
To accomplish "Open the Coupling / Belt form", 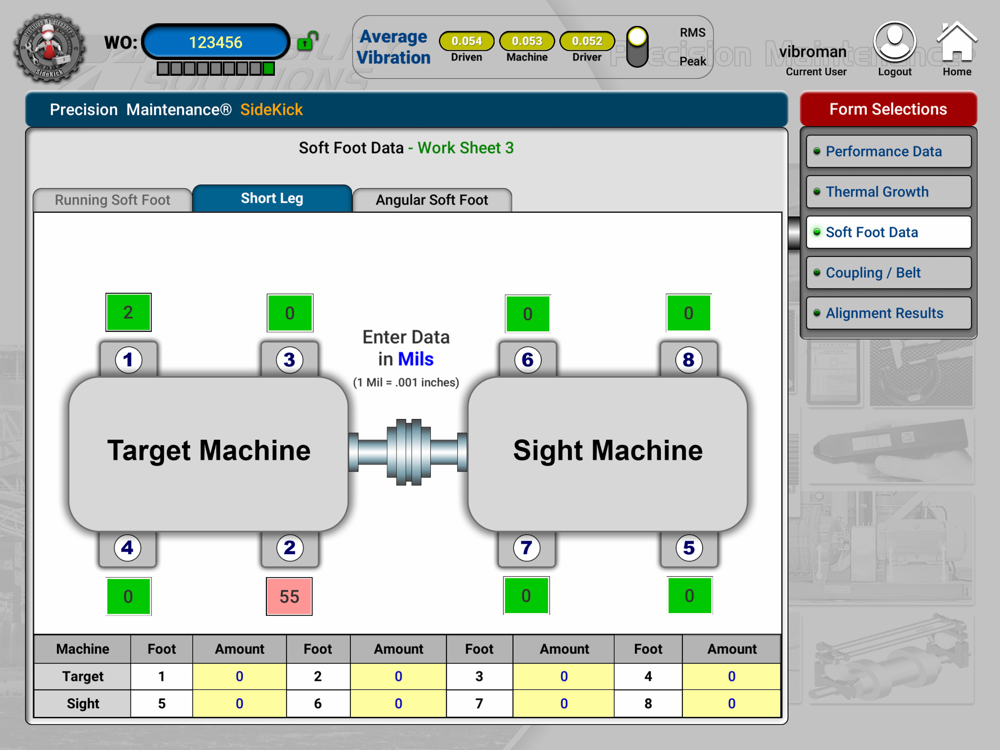I will tap(888, 272).
